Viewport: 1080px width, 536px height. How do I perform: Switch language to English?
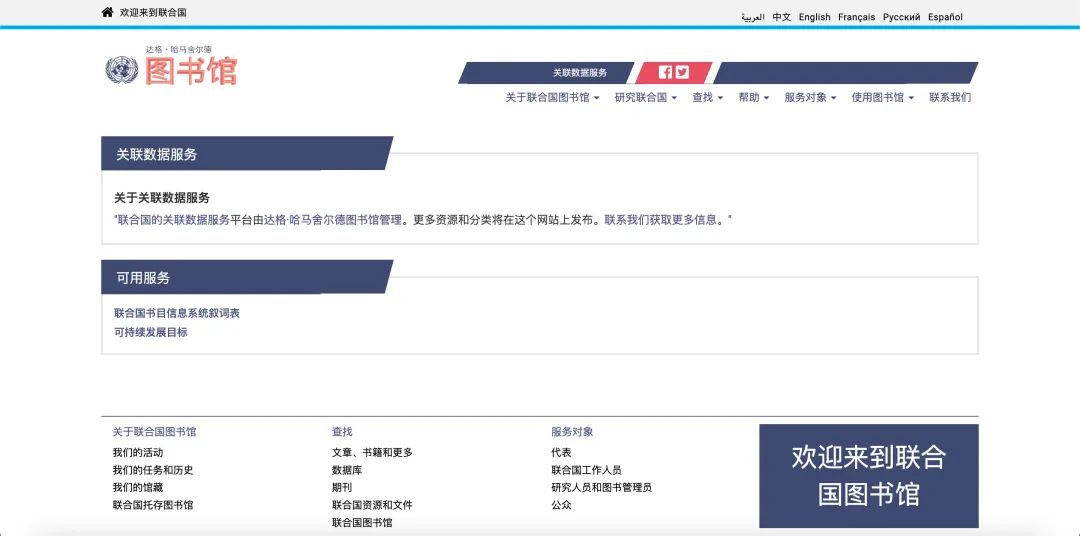coord(815,17)
